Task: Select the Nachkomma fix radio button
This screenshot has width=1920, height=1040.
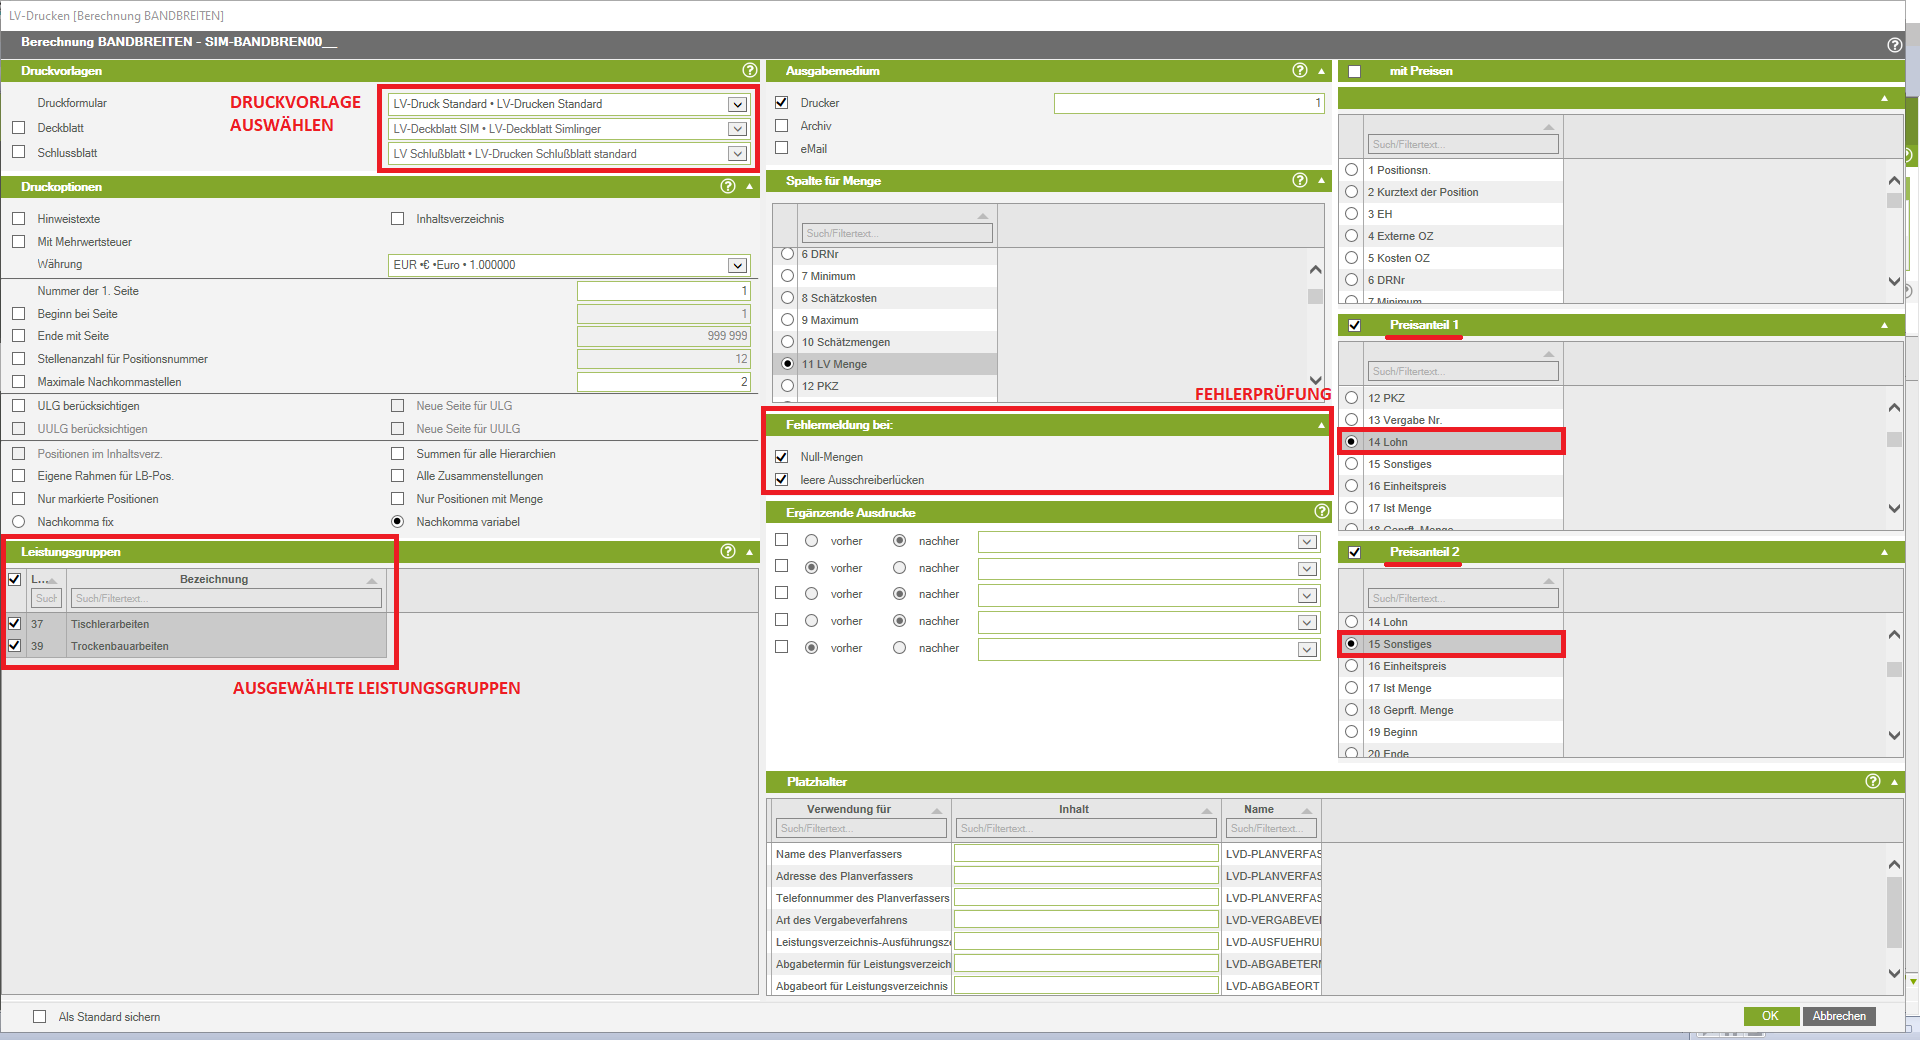Action: (18, 522)
